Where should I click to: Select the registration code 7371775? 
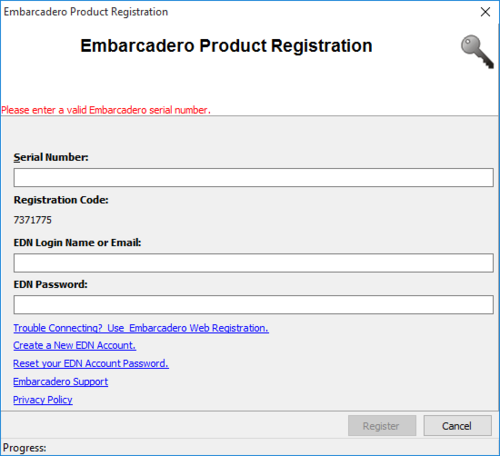(33, 220)
